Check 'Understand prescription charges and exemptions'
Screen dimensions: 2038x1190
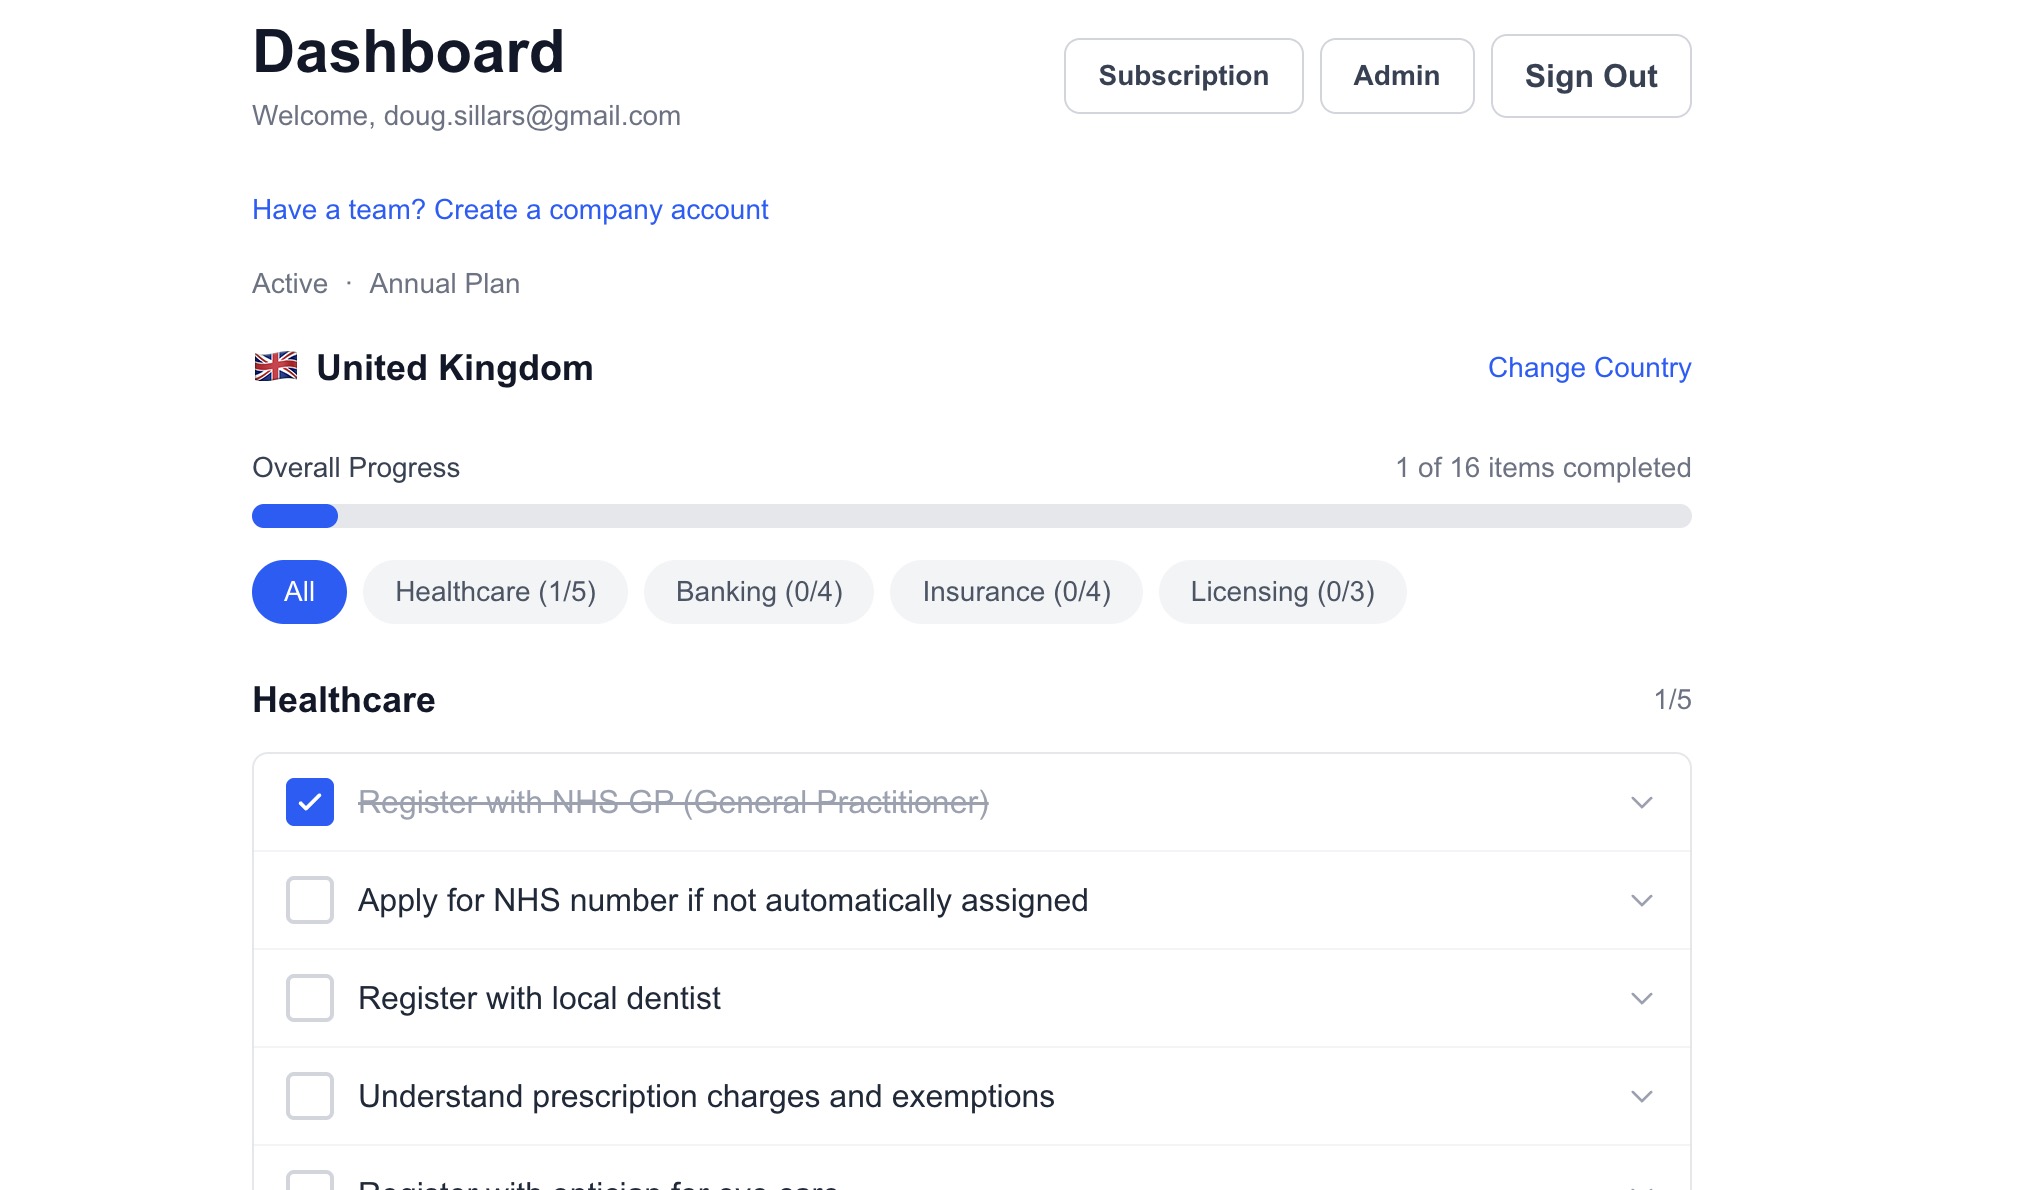[310, 1095]
